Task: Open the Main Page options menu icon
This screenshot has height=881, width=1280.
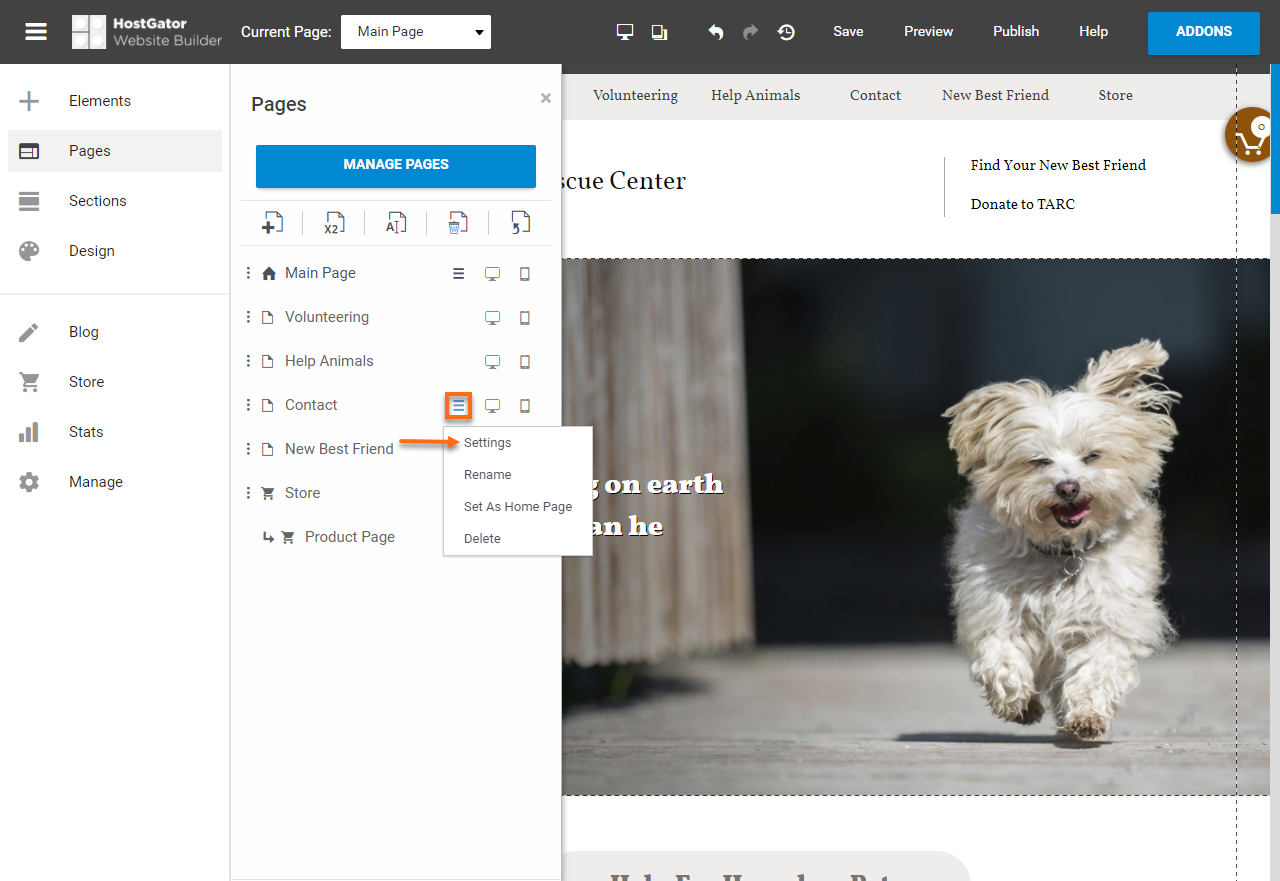Action: tap(458, 274)
